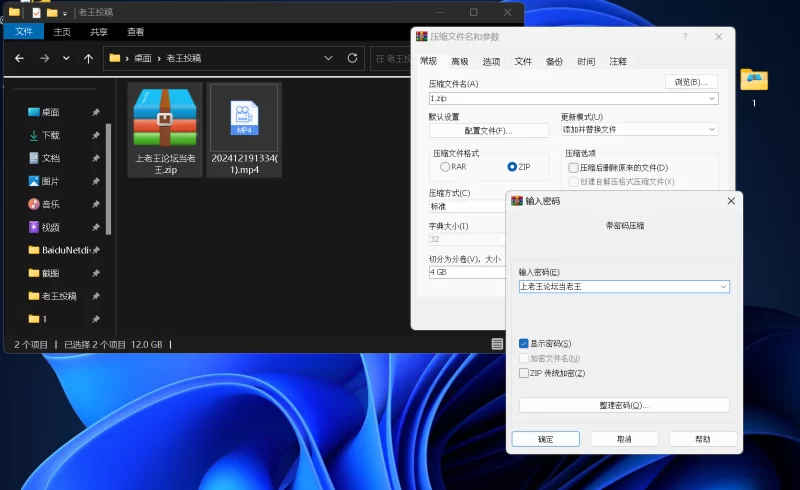Switch to details view in Explorer status bar
The image size is (800, 490).
497,344
